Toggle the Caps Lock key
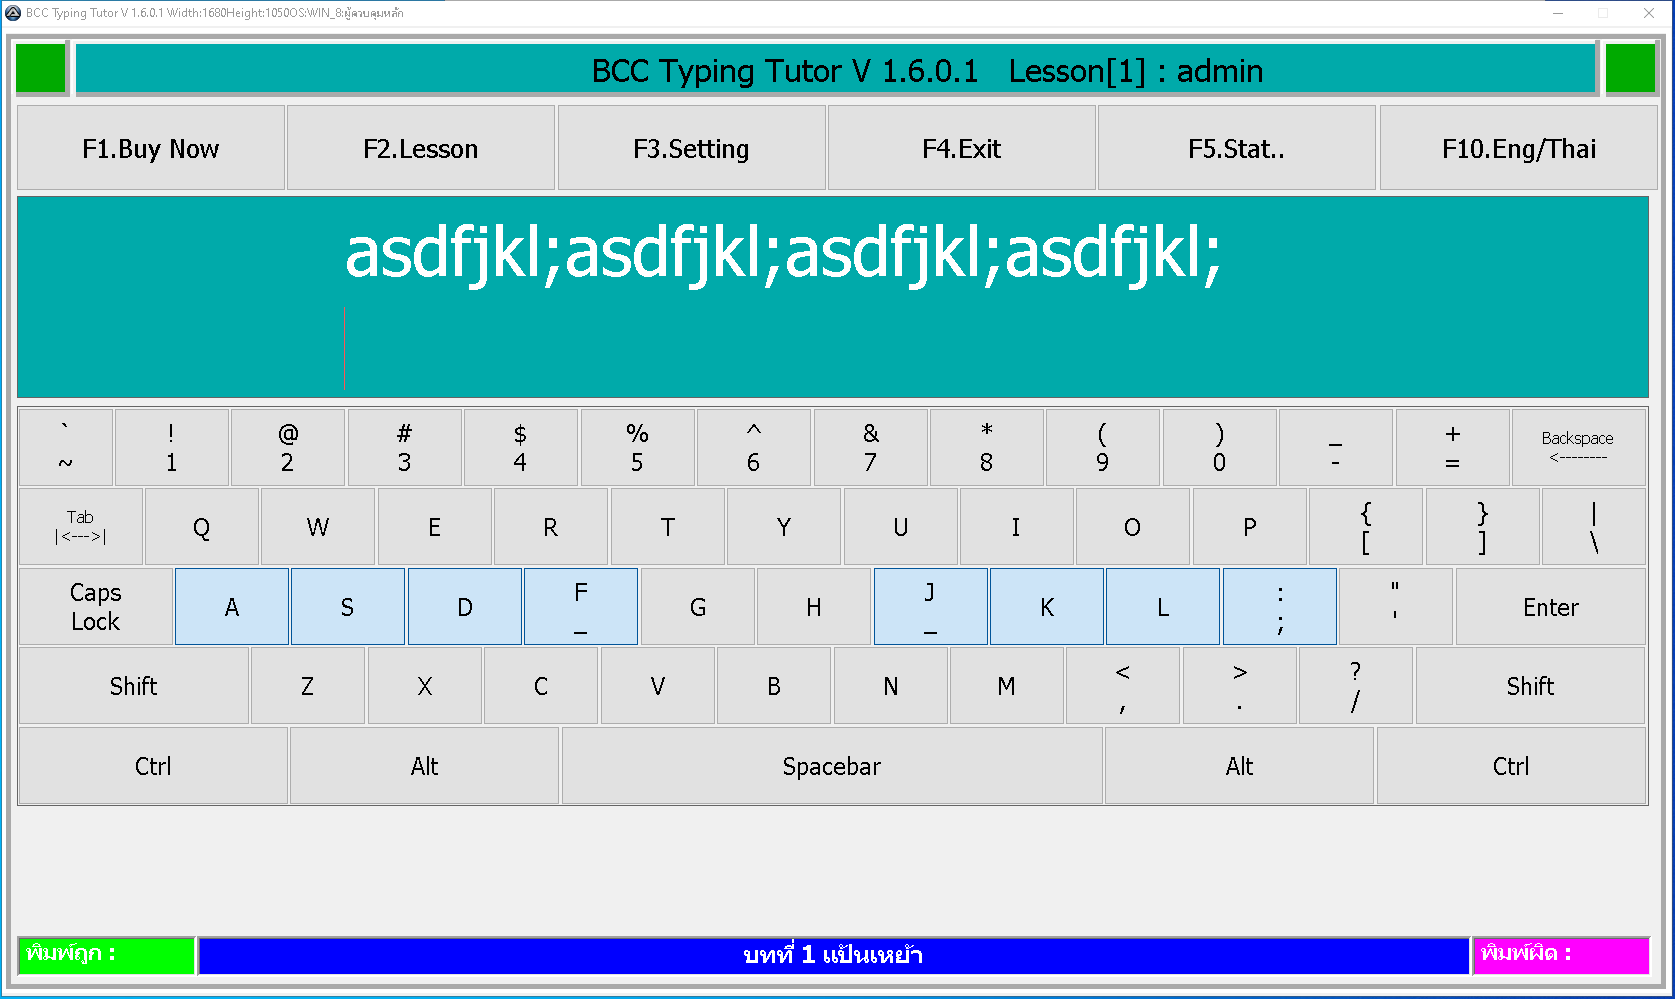 pos(96,607)
